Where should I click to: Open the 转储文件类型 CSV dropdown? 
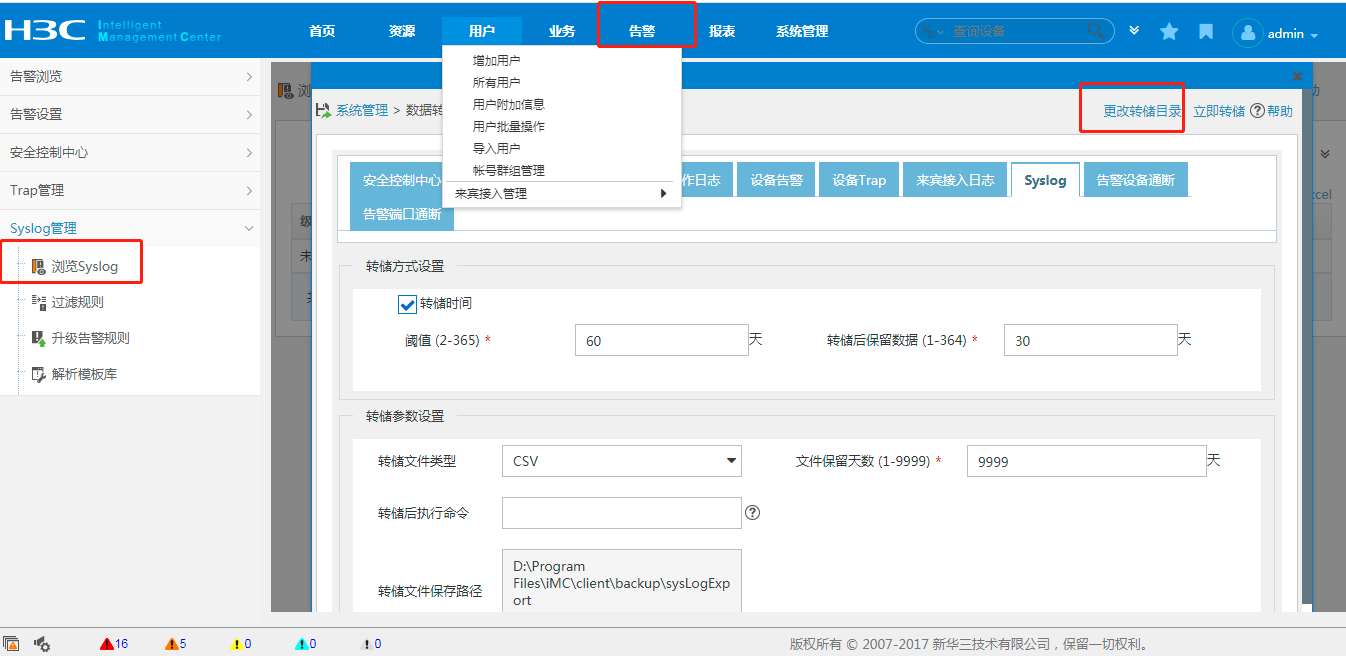pyautogui.click(x=622, y=461)
